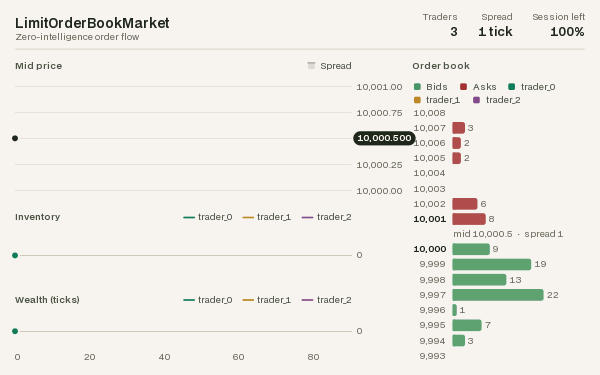Click the Spread value 1 tick
Screen dimensions: 600x375
(495, 32)
